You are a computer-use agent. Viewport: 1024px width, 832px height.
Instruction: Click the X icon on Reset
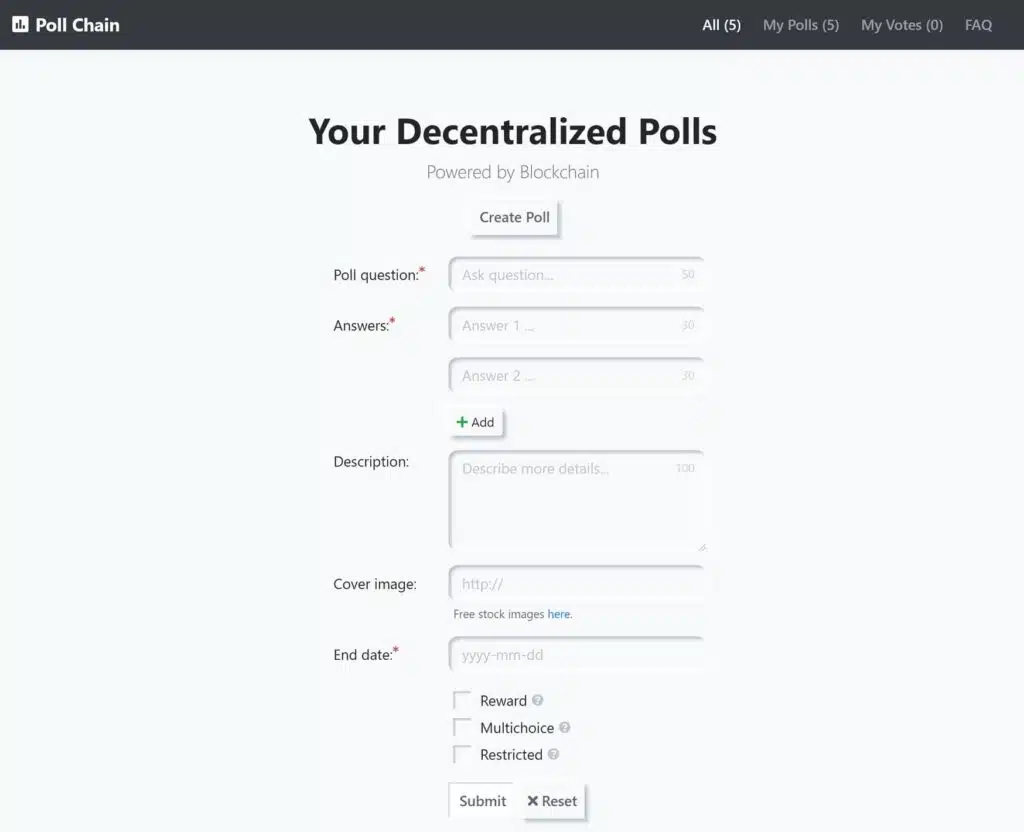click(532, 801)
